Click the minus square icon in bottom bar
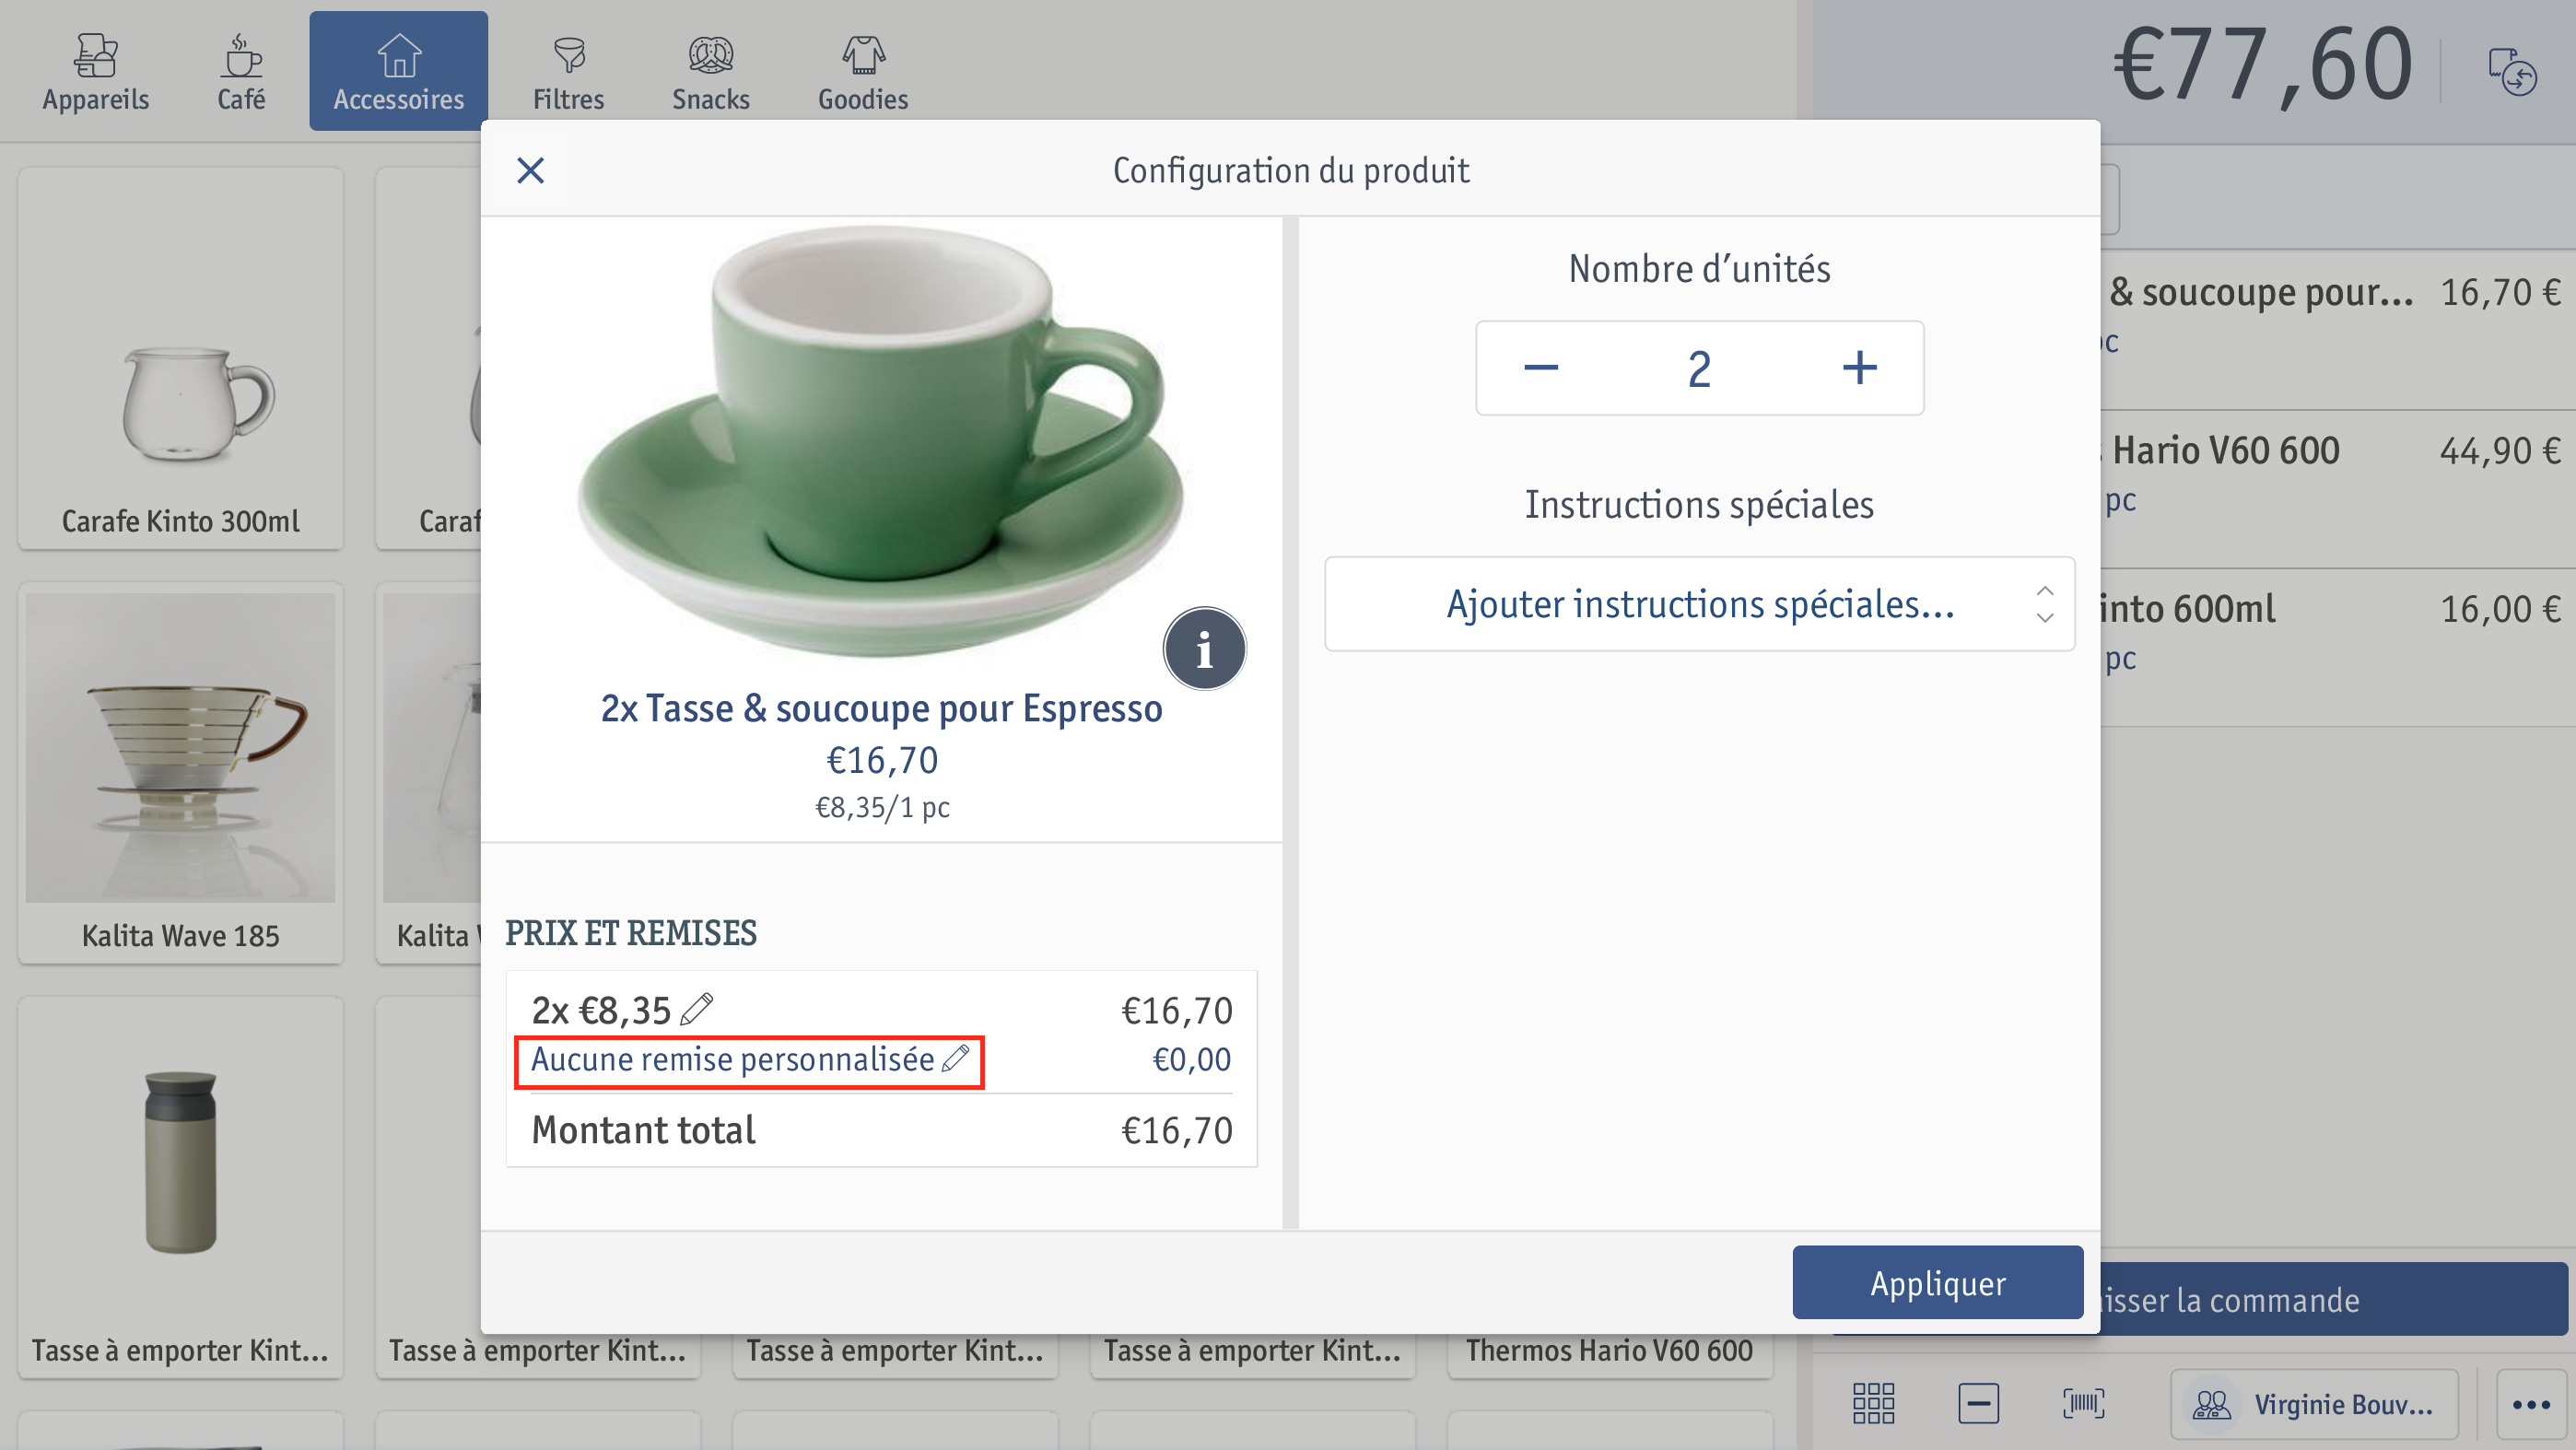The width and height of the screenshot is (2576, 1450). [1978, 1403]
